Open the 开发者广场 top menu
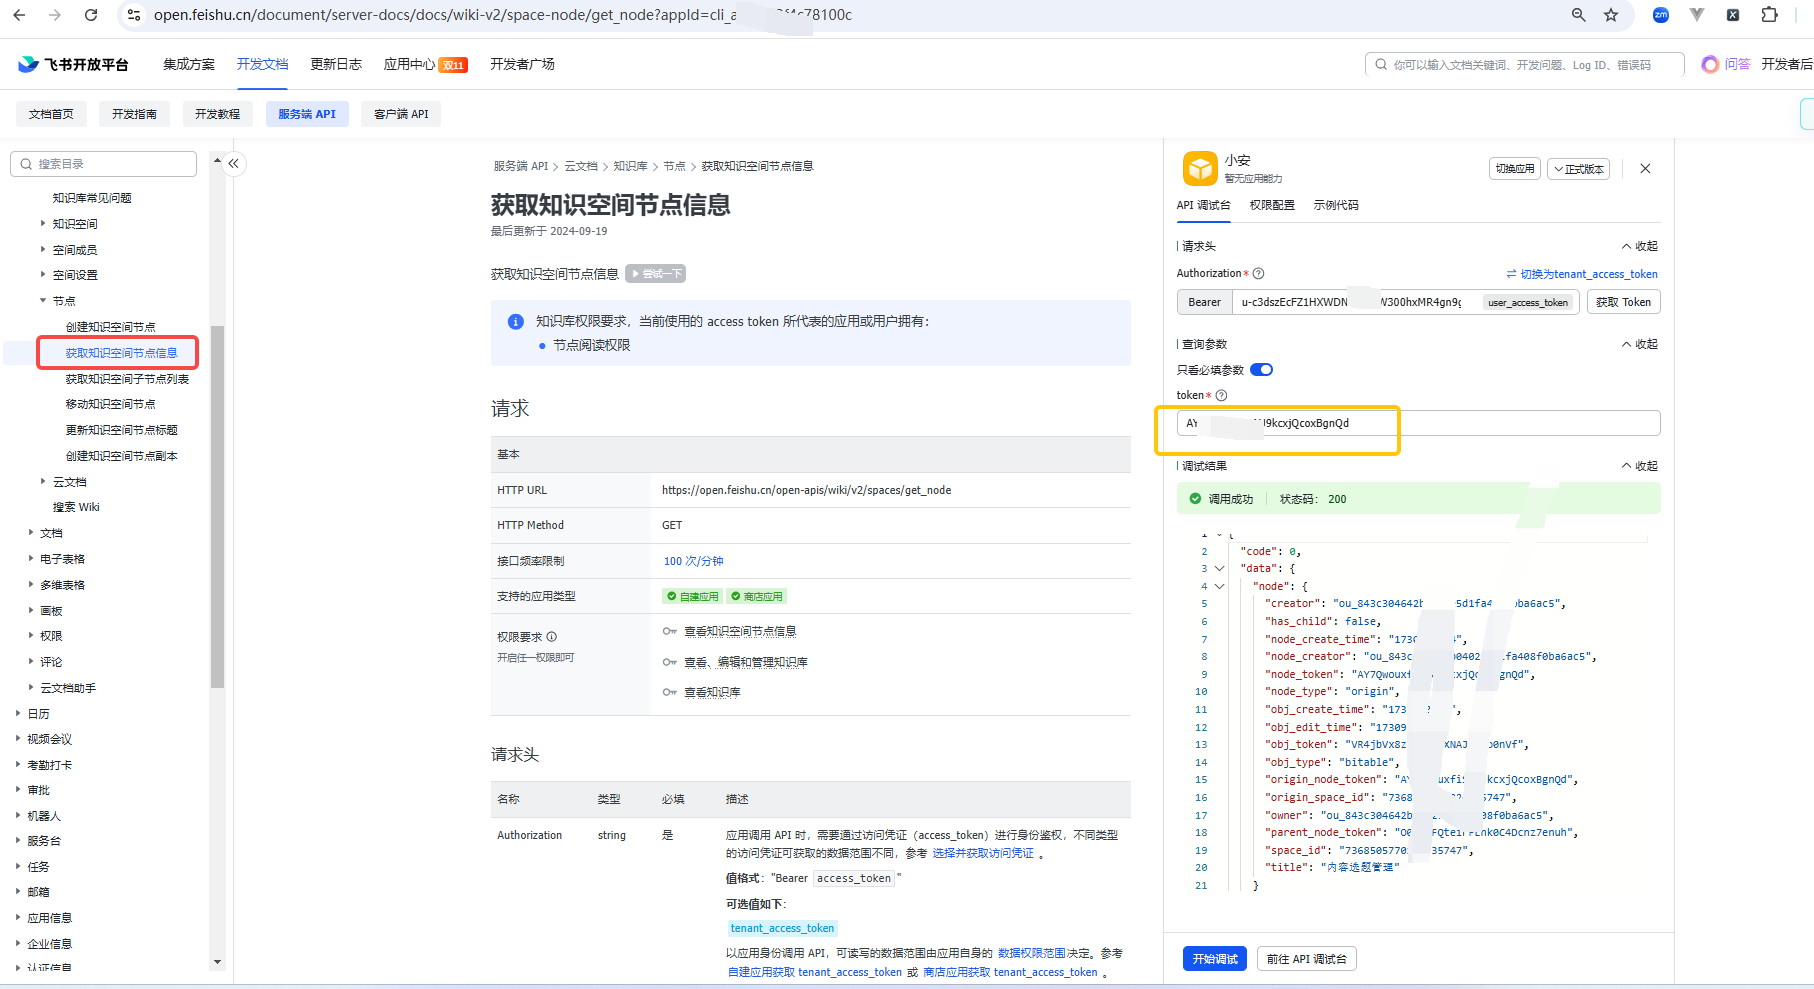1814x989 pixels. pos(522,64)
